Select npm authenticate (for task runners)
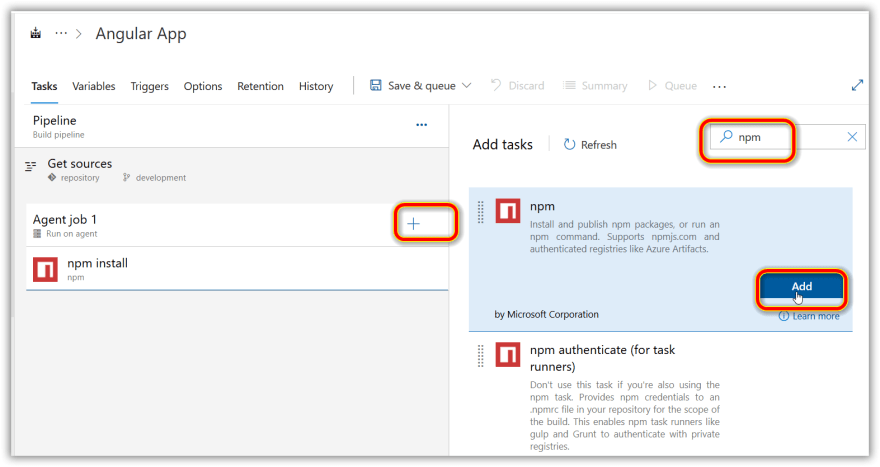880x467 pixels. pyautogui.click(x=661, y=395)
